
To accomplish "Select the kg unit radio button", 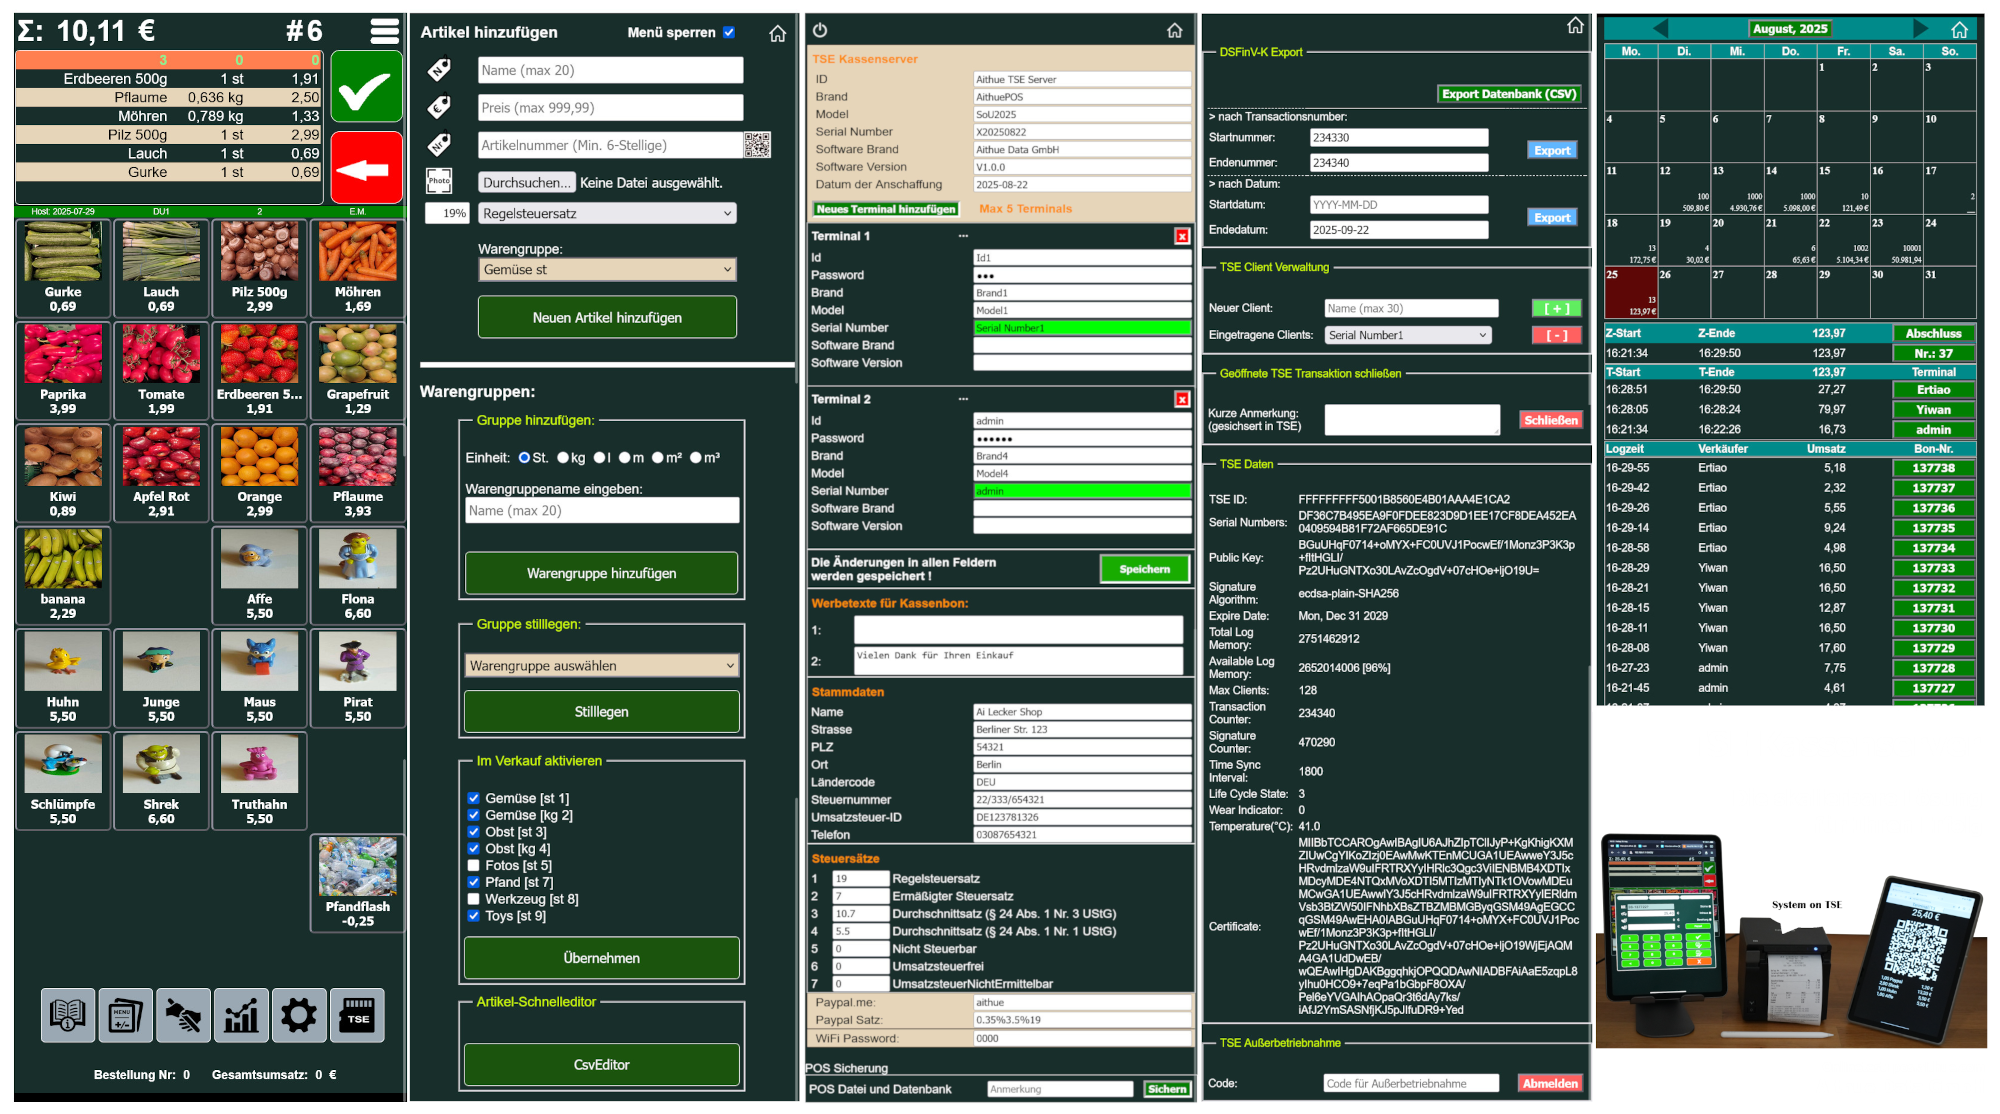I will click(x=563, y=458).
